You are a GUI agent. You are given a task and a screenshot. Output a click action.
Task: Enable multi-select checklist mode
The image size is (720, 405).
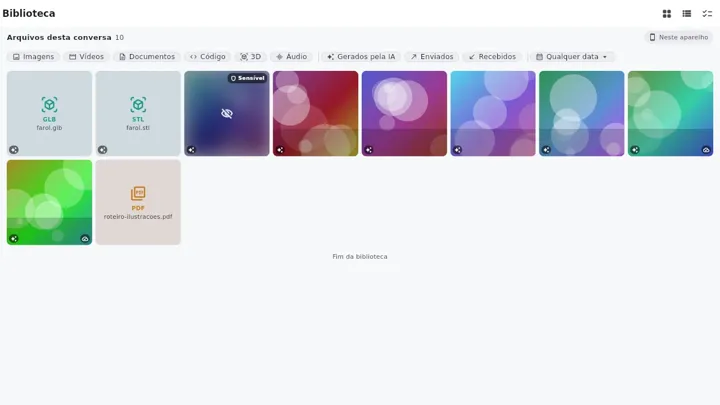(707, 14)
